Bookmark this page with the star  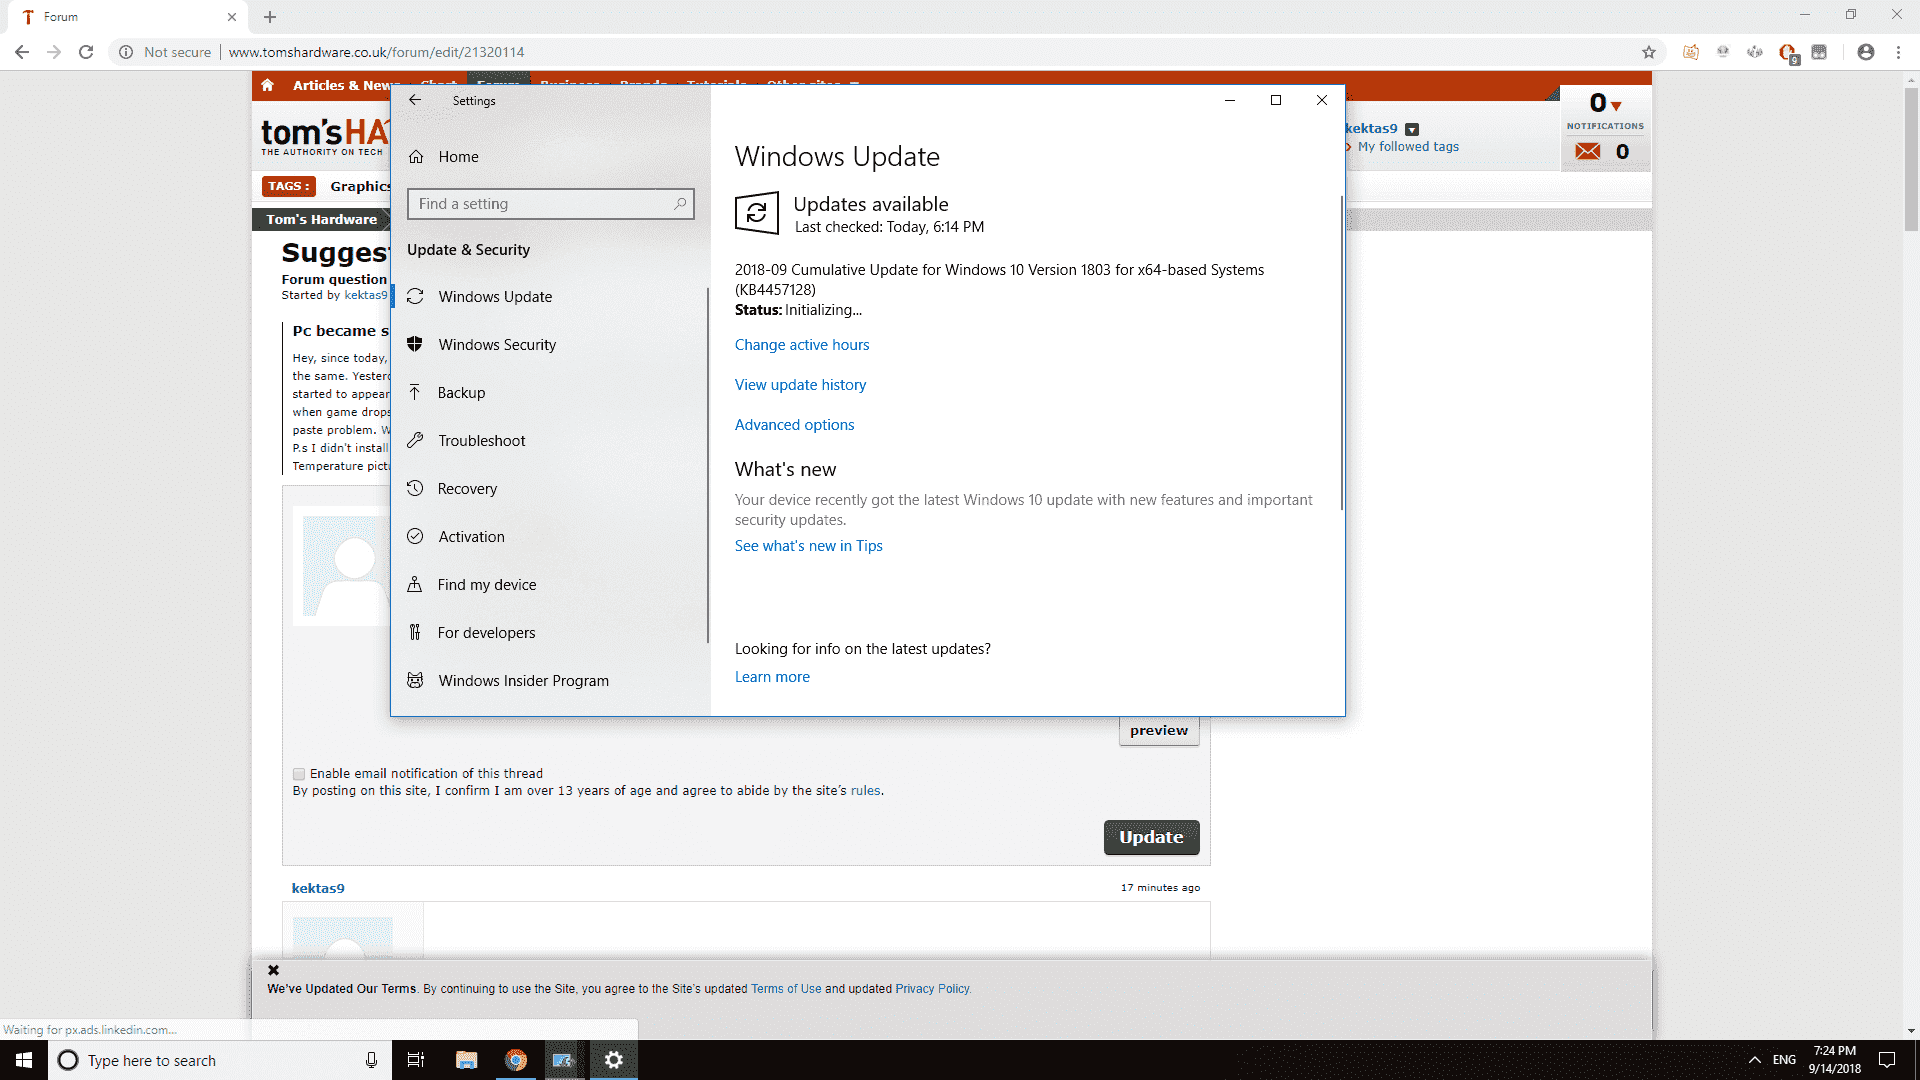point(1649,52)
